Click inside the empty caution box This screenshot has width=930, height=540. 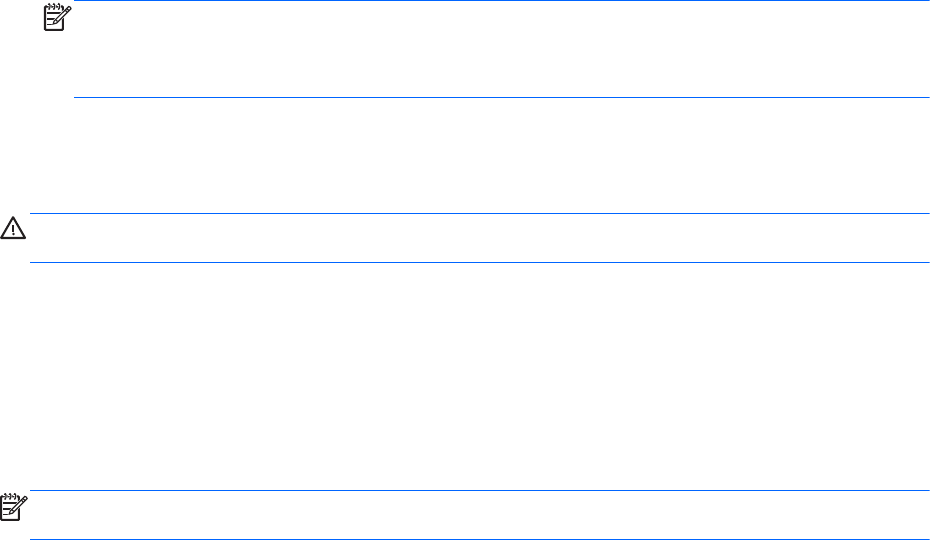pos(480,238)
